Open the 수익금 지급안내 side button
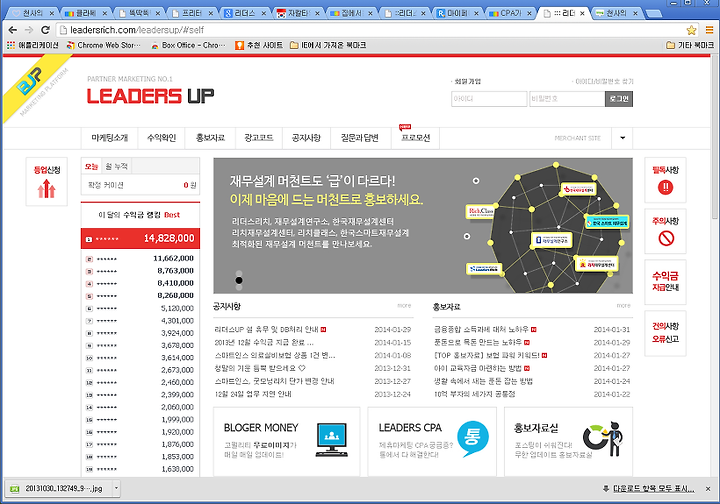 (x=665, y=281)
